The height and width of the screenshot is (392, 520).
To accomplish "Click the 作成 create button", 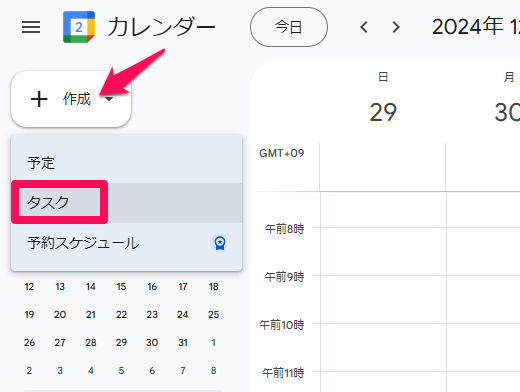I will [71, 99].
